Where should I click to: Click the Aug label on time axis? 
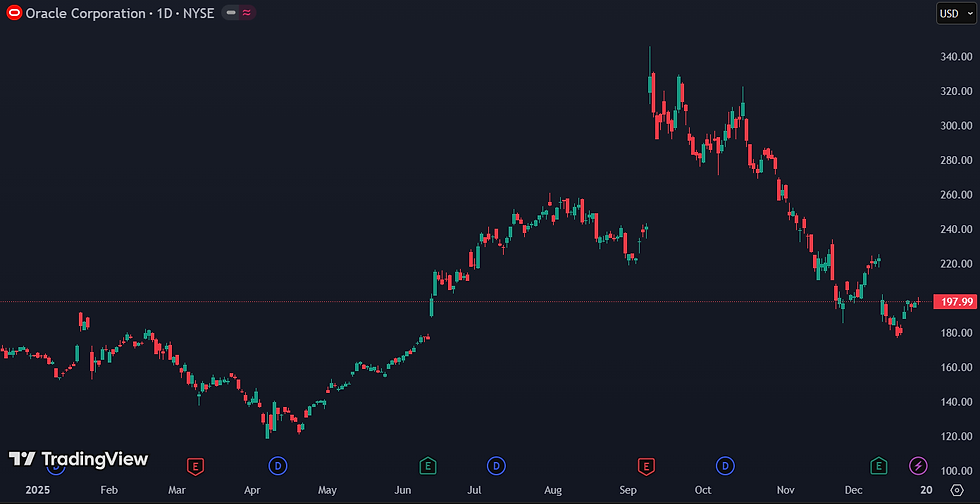coord(552,490)
